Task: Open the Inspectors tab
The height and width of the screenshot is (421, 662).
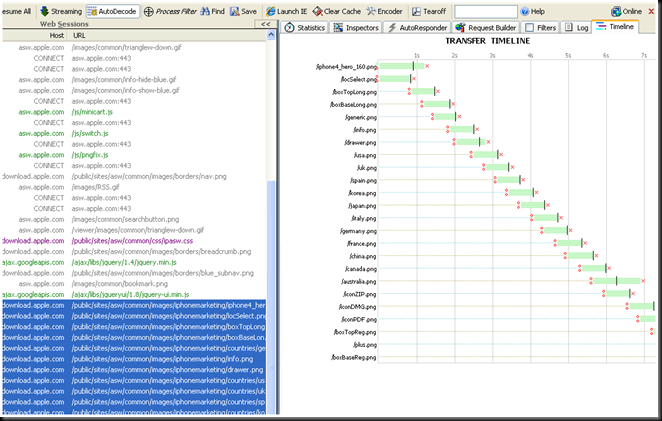Action: pyautogui.click(x=355, y=27)
